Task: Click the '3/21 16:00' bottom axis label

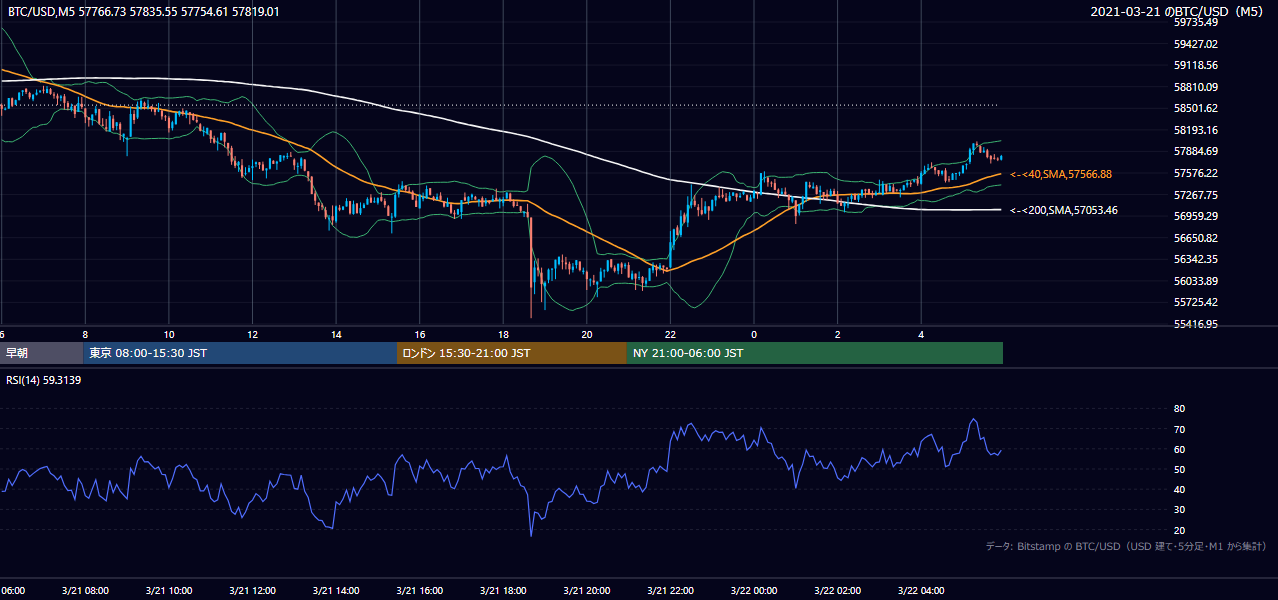Action: point(420,590)
